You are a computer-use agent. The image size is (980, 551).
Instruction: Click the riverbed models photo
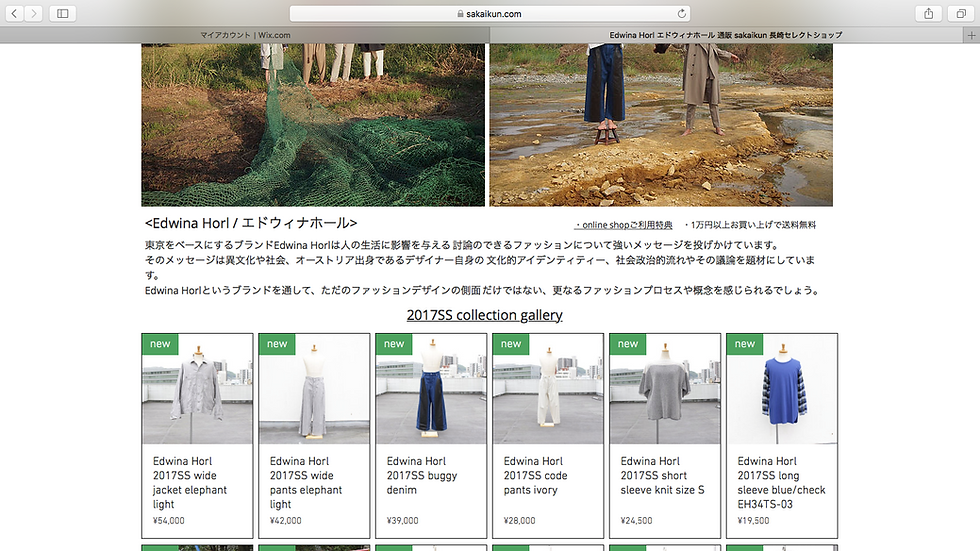pyautogui.click(x=661, y=125)
